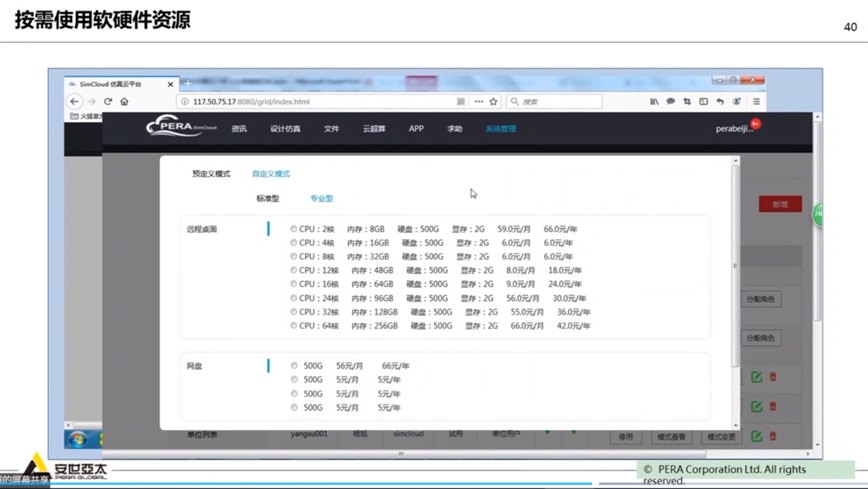
Task: Click the red 新增 button
Action: pos(779,204)
